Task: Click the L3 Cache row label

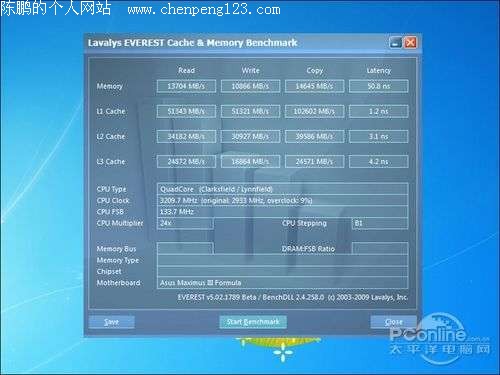Action: (x=111, y=162)
